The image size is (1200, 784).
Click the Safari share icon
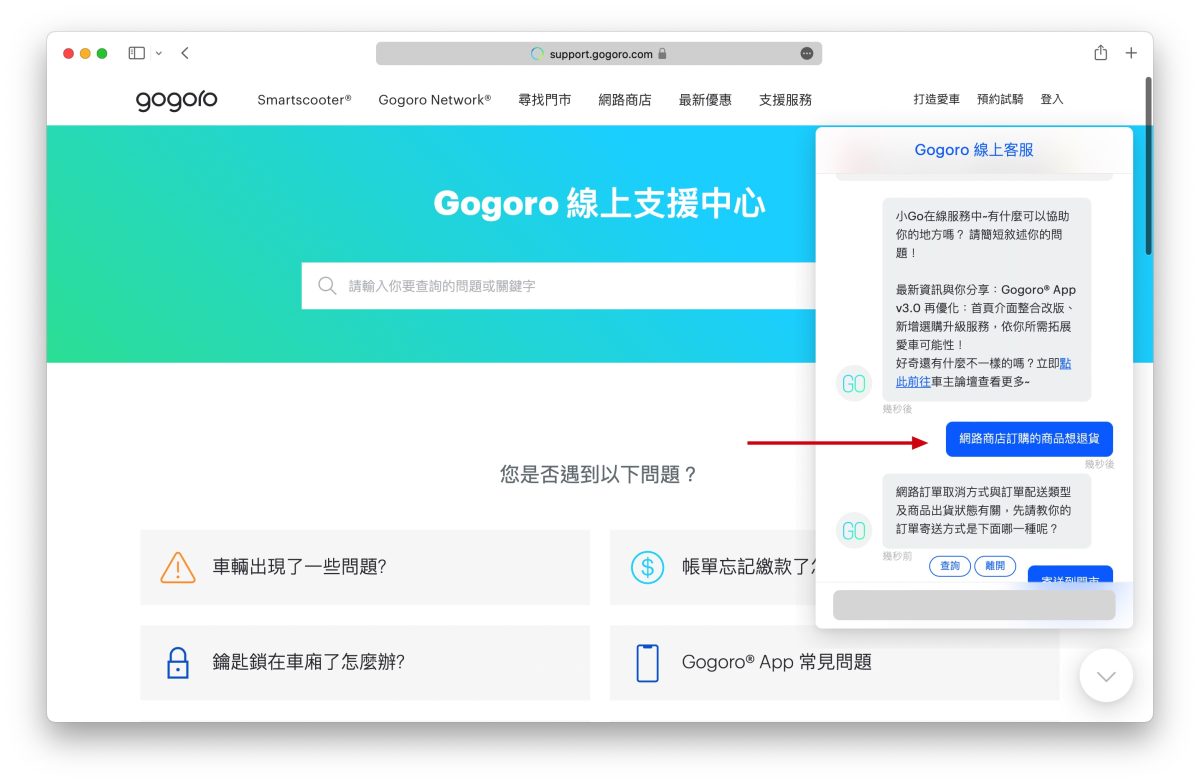[x=1100, y=53]
